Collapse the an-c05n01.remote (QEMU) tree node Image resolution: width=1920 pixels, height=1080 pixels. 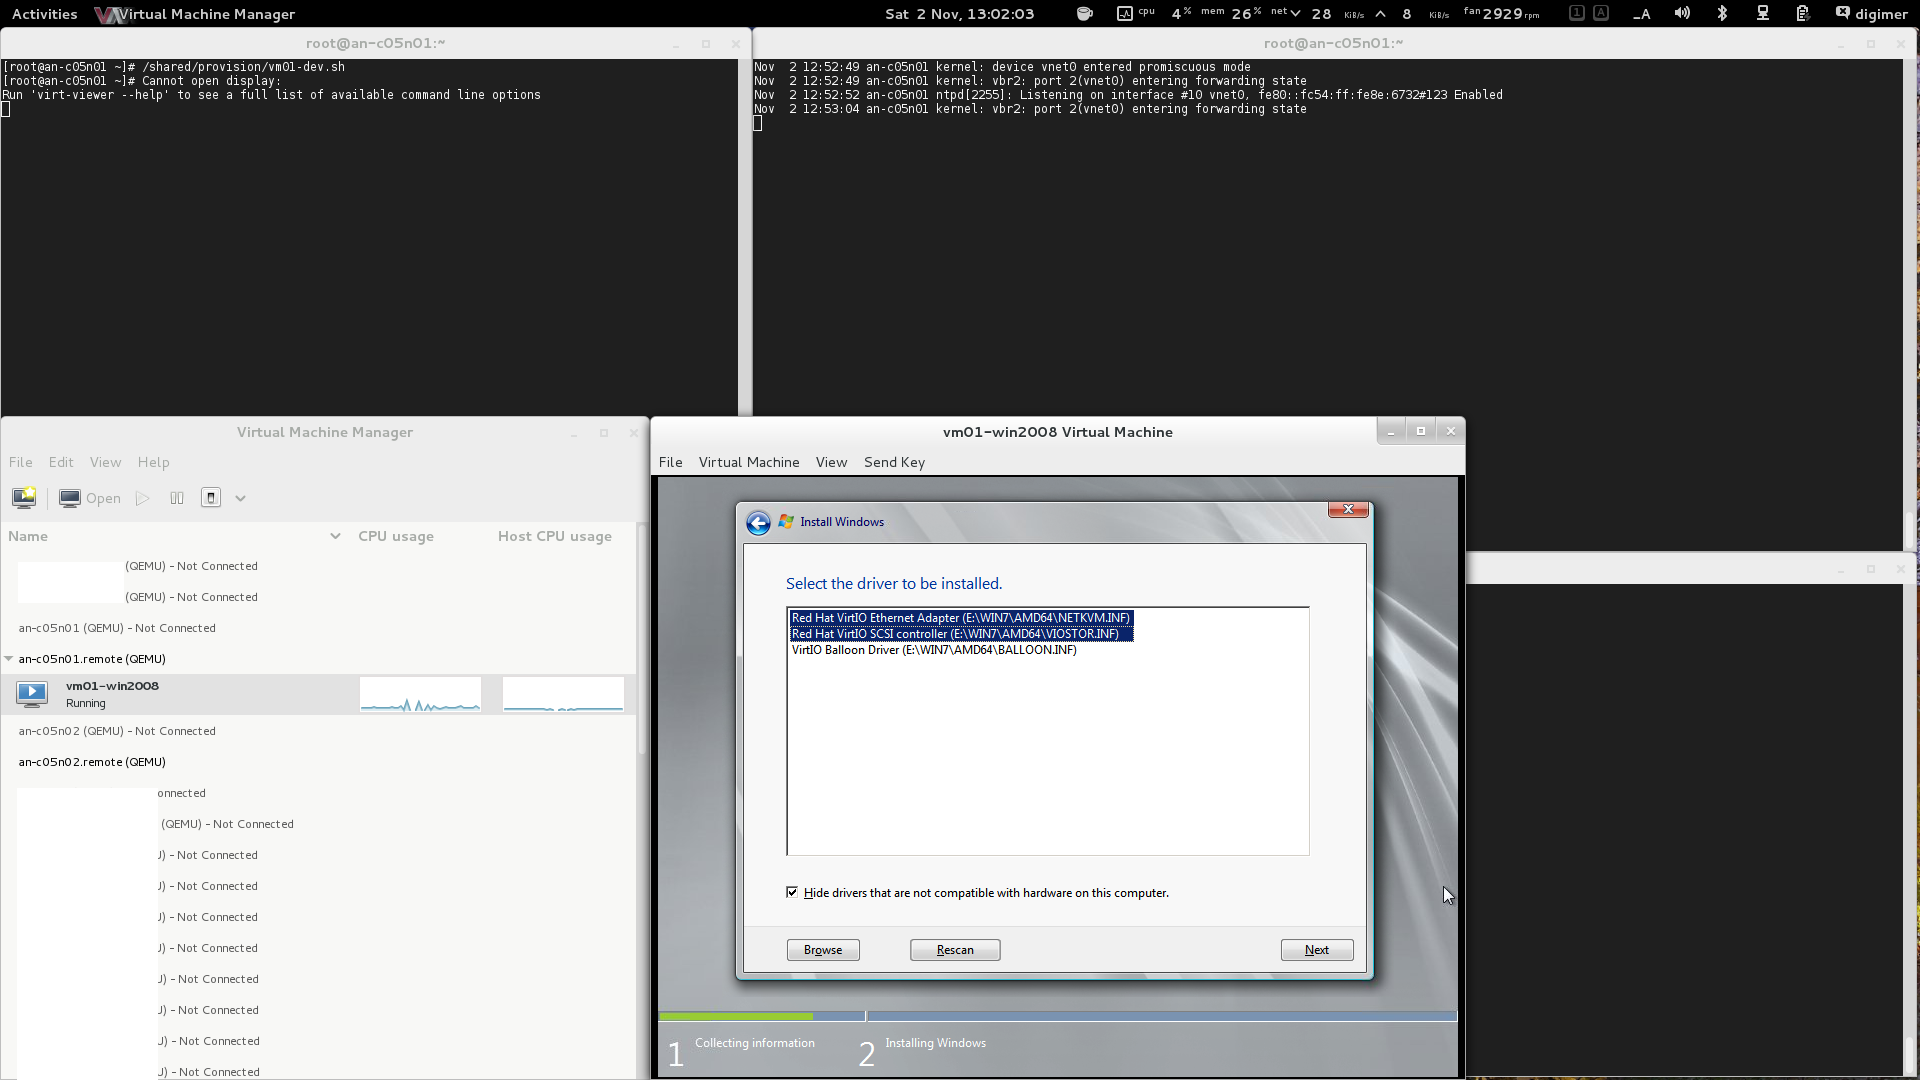click(x=9, y=659)
